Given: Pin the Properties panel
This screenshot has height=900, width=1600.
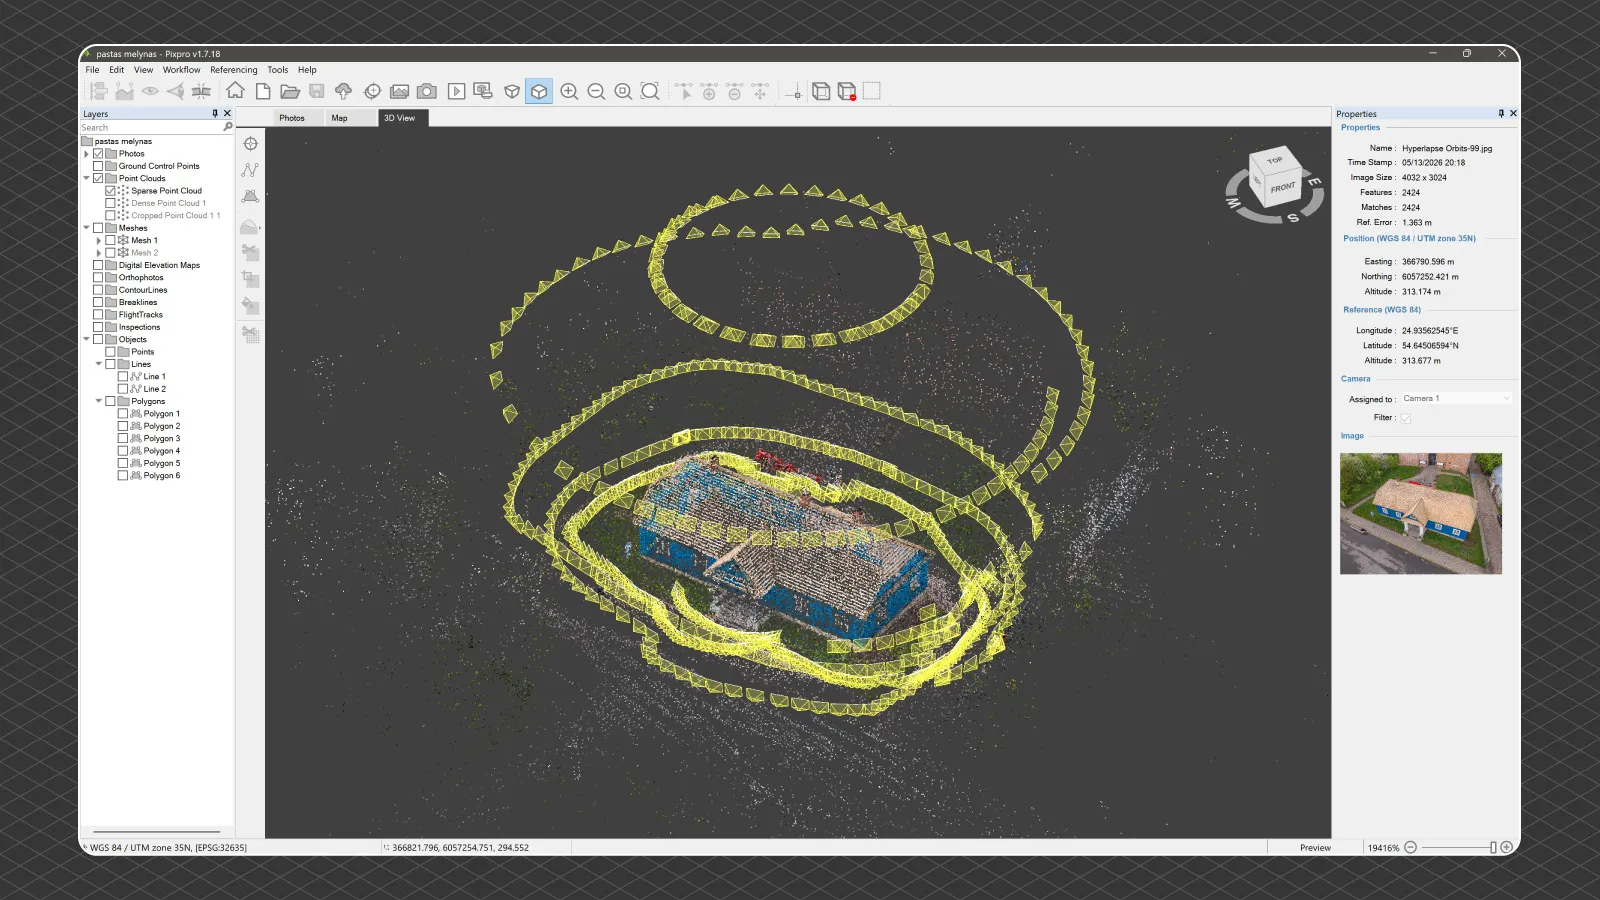Looking at the screenshot, I should [1501, 113].
